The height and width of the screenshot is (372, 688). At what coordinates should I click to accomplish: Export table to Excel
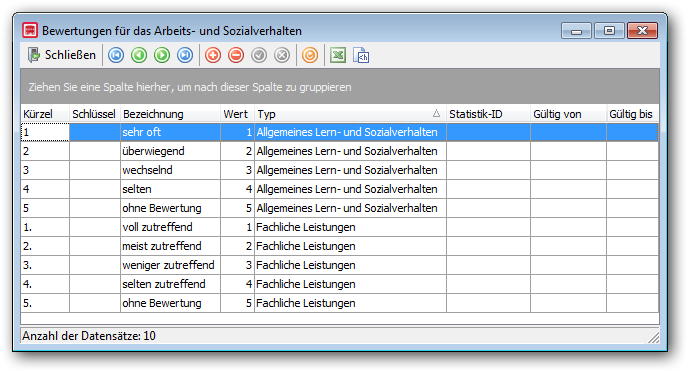[x=338, y=55]
